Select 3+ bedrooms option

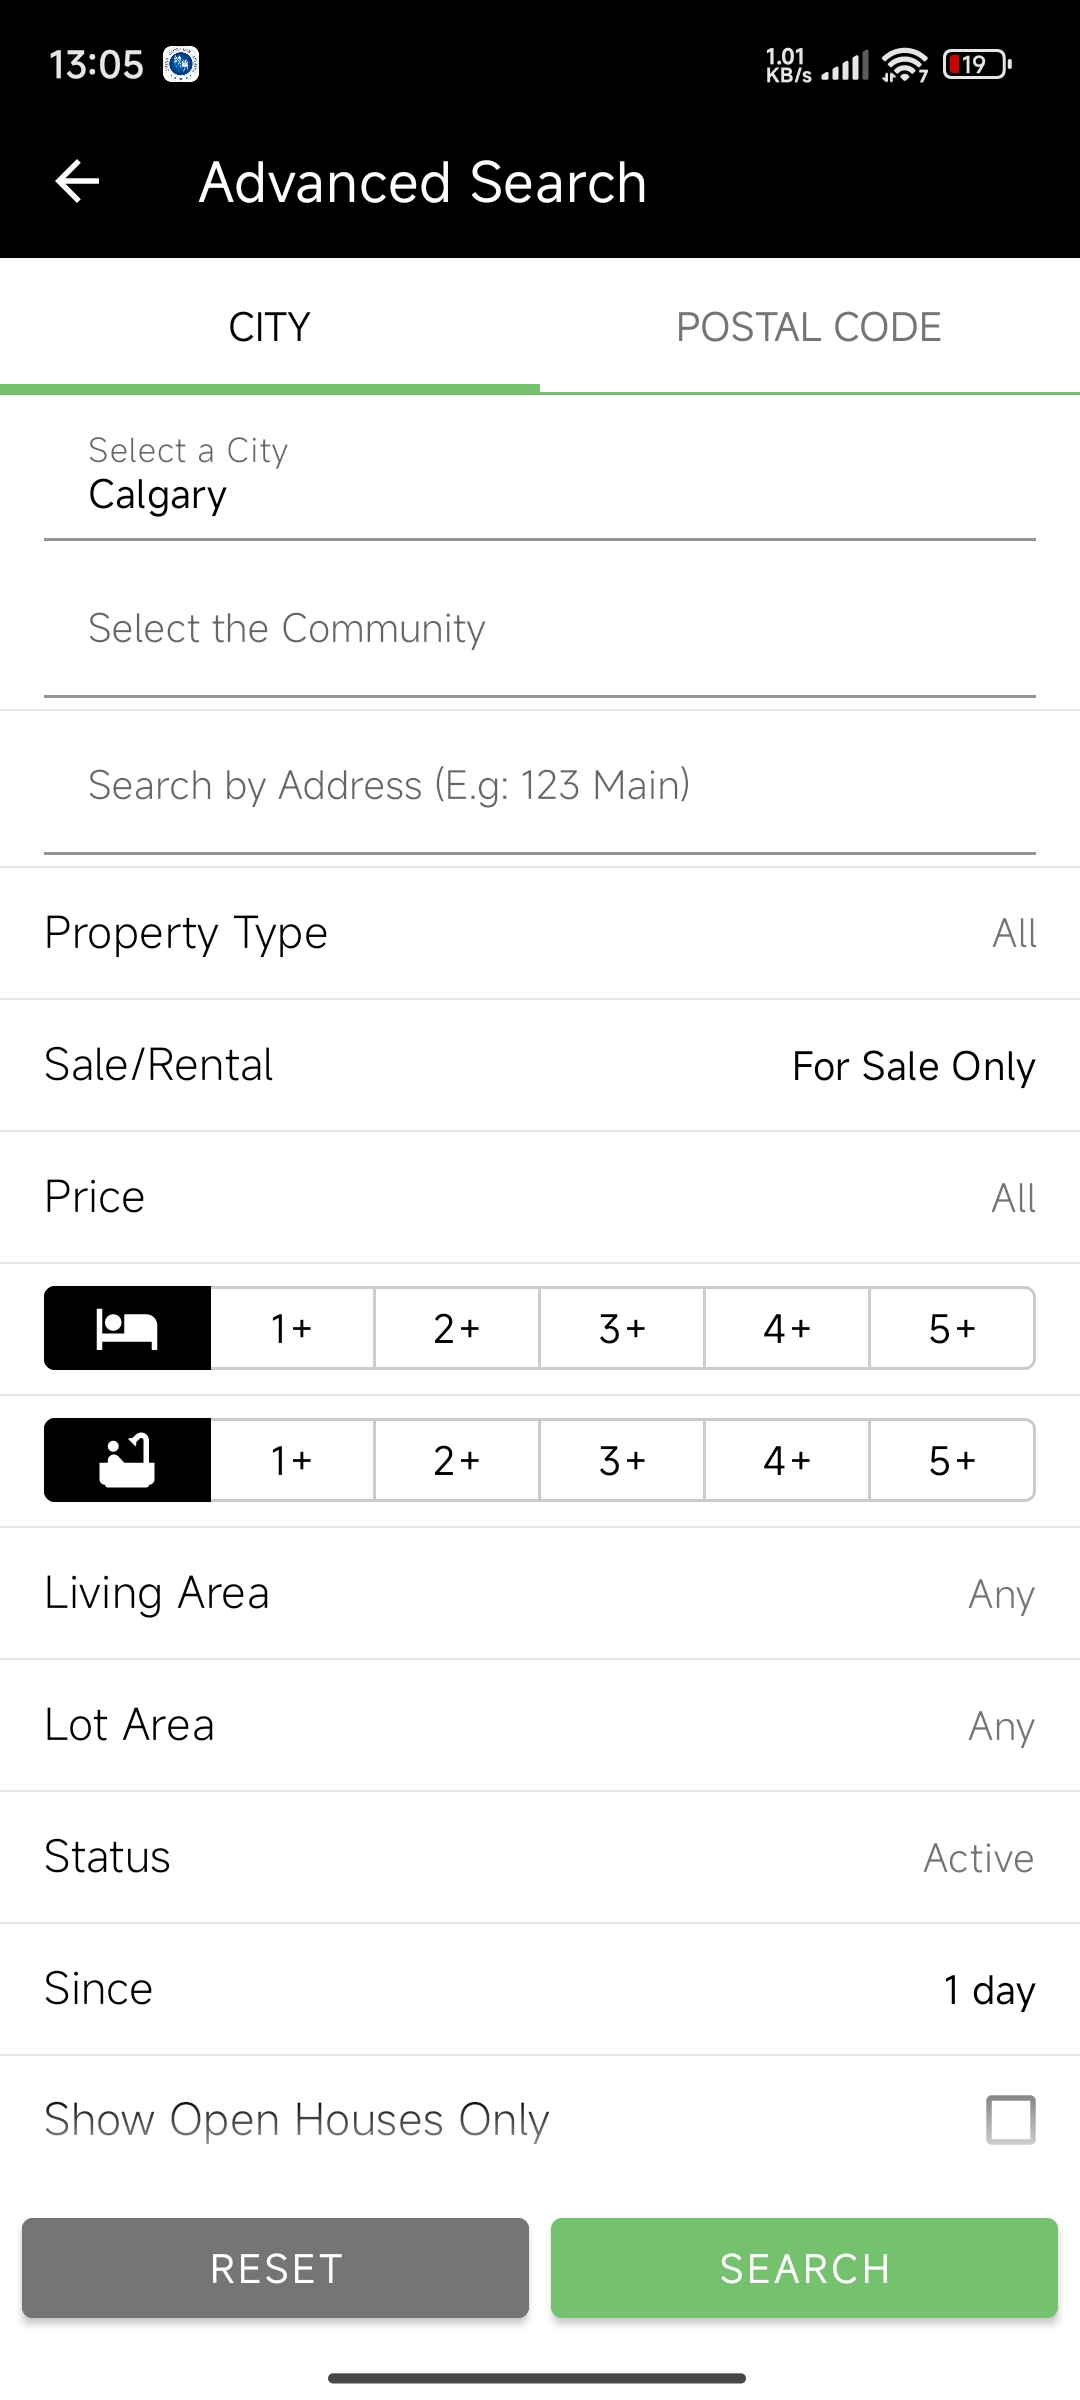[622, 1328]
